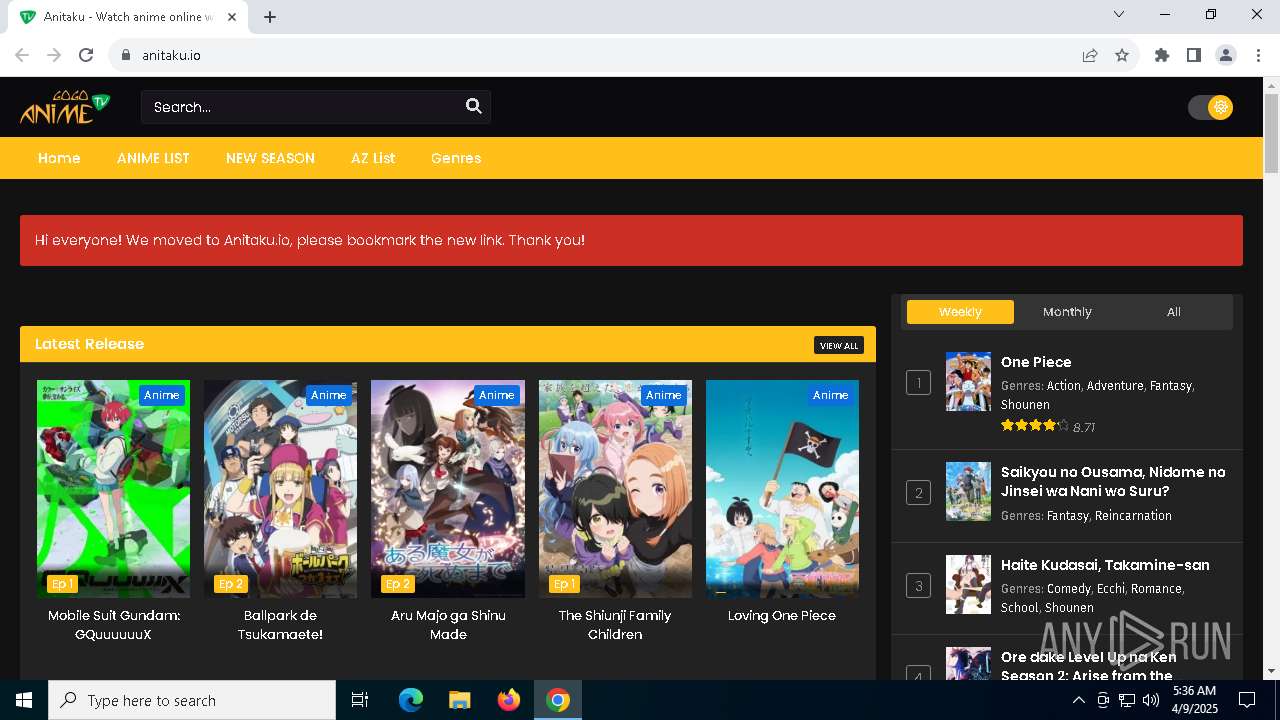Screen dimensions: 1280x720
Task: Click Ballpark de Tsukamaete! title link
Action: click(280, 625)
